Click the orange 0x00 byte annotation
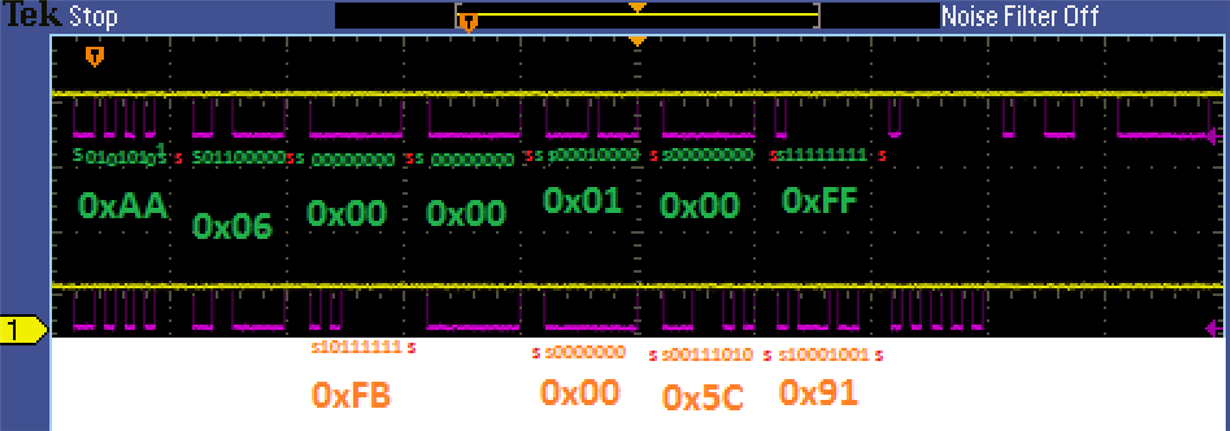 pyautogui.click(x=580, y=391)
